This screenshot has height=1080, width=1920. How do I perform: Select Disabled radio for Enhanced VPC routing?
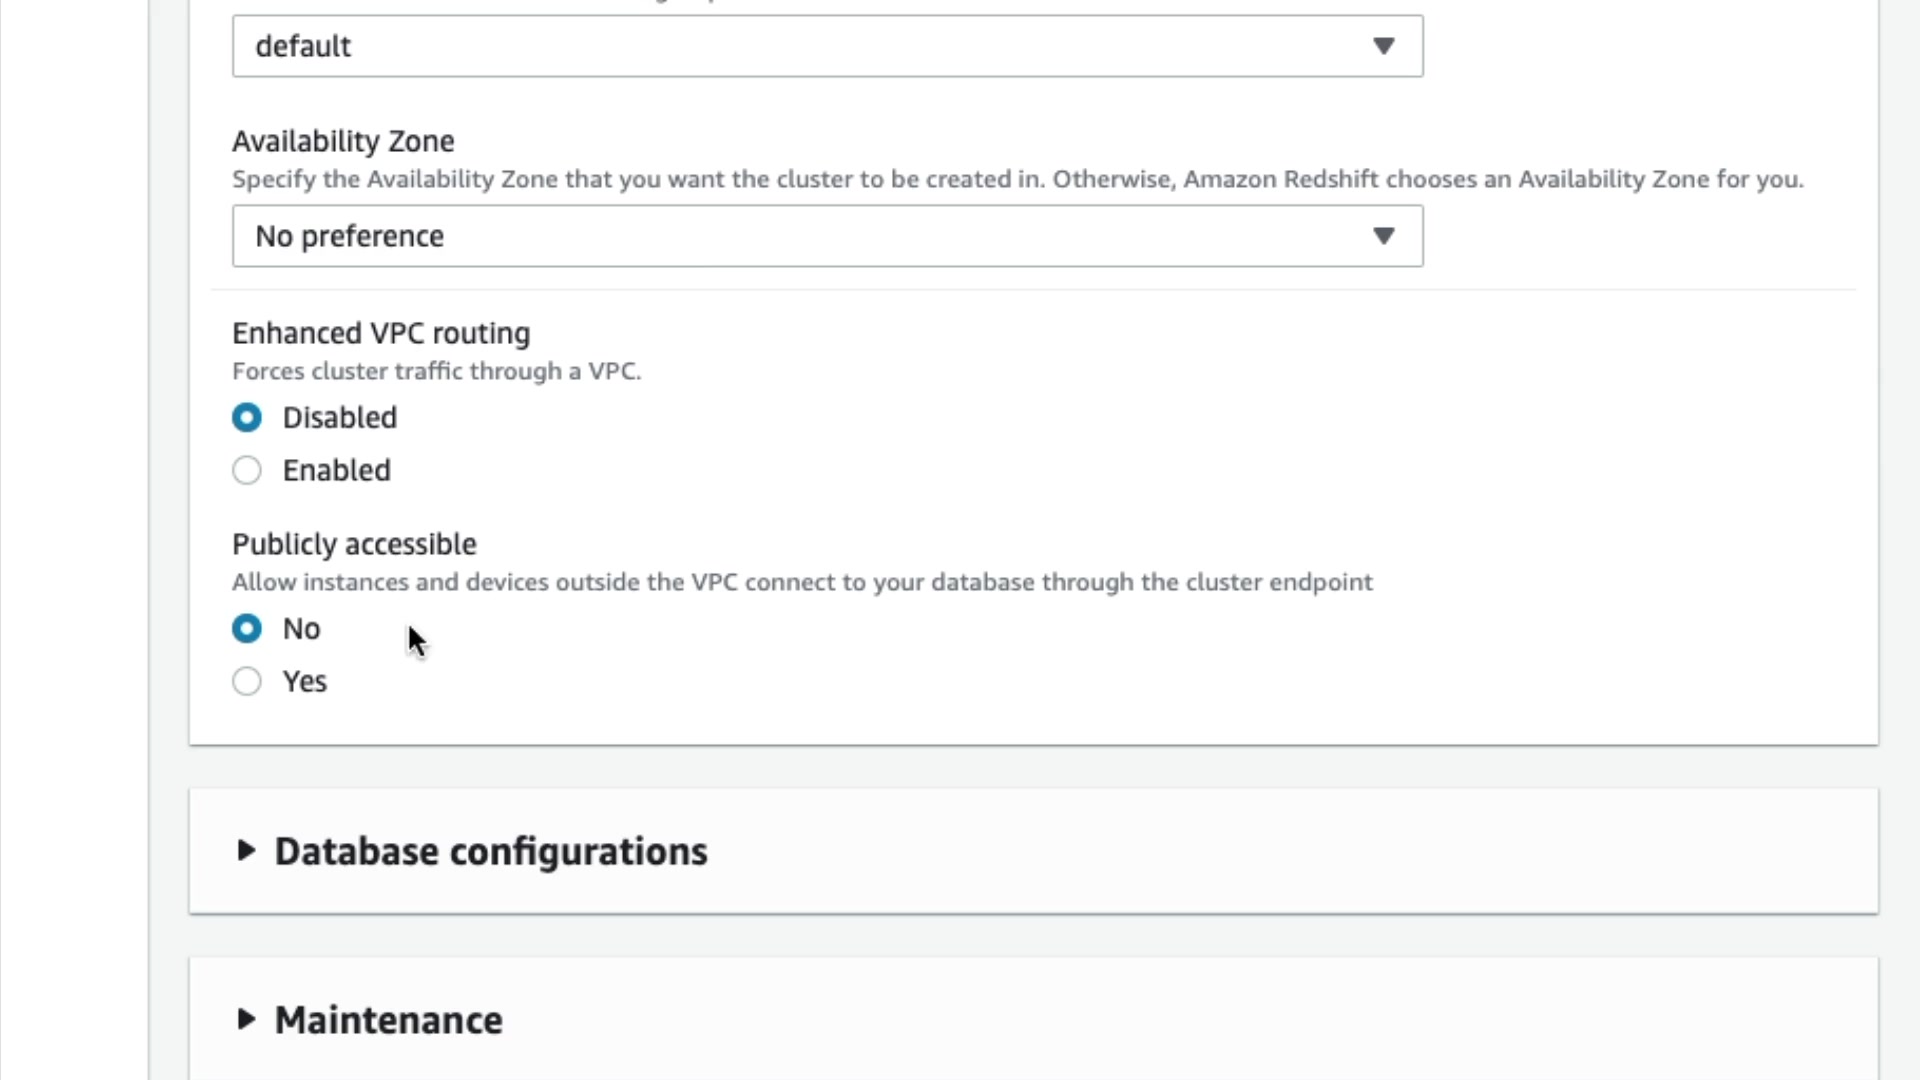tap(247, 417)
